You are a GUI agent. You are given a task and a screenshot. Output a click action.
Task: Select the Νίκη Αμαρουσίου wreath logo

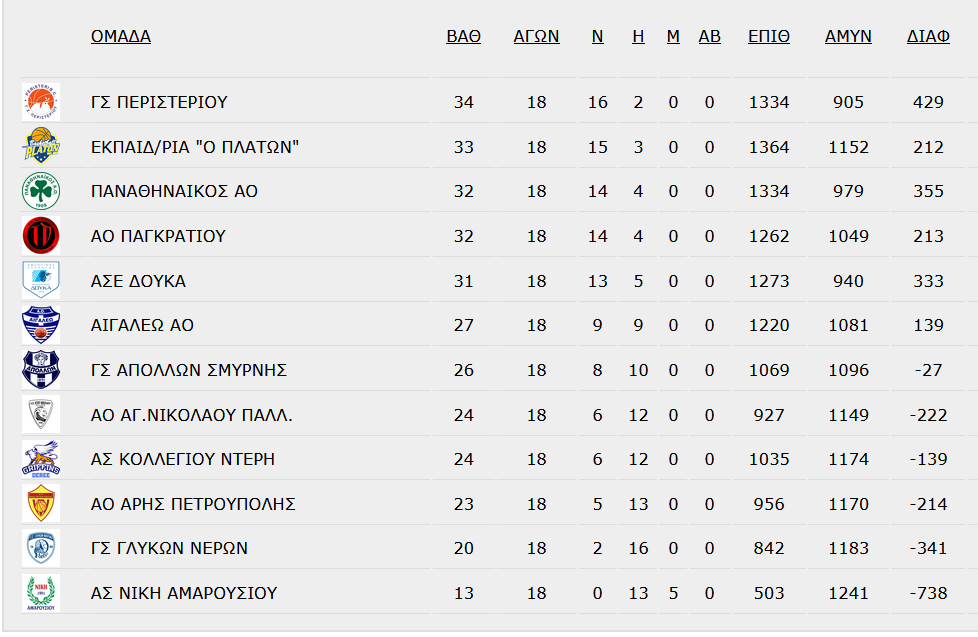pyautogui.click(x=41, y=593)
